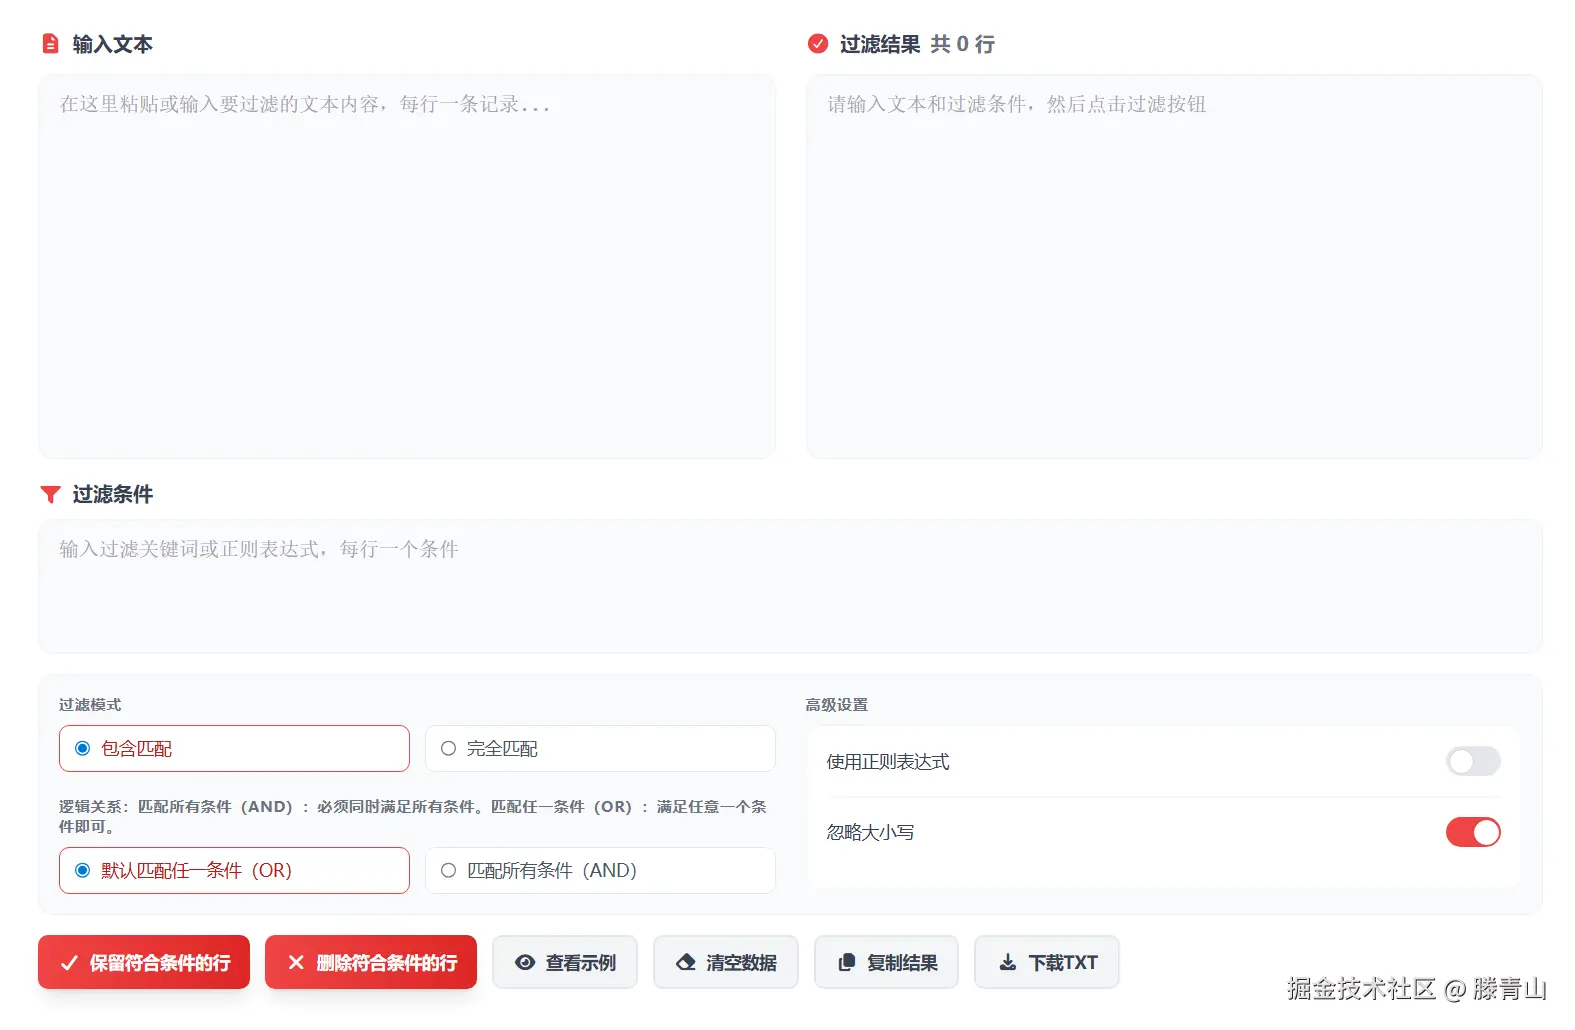The image size is (1575, 1030).
Task: Click inside the 过滤结果 output area
Action: pos(1174,266)
